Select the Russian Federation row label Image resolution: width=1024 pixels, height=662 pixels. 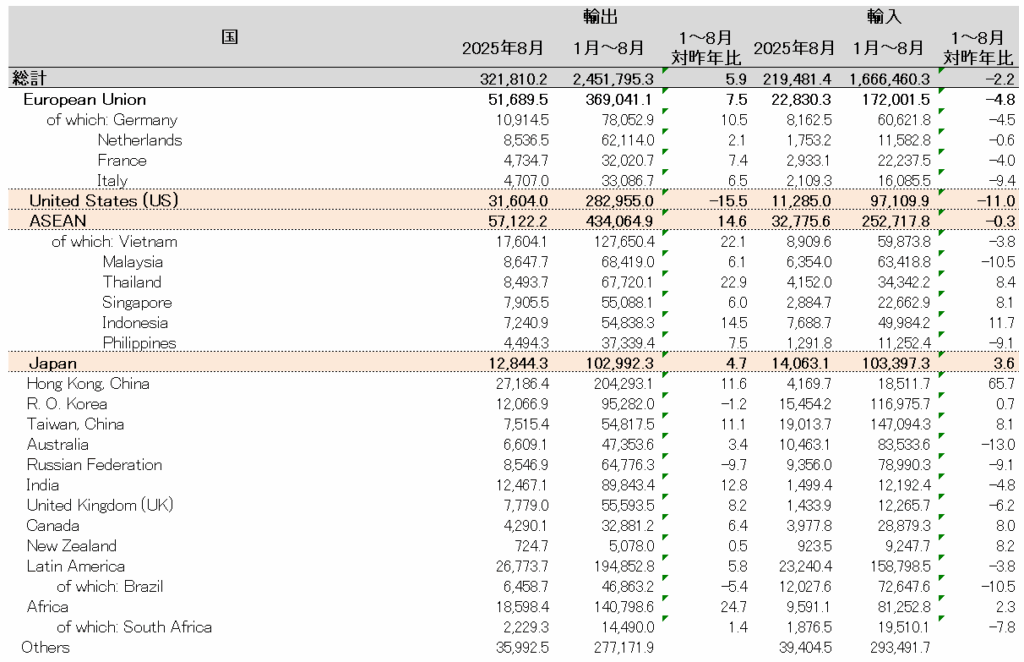(94, 464)
